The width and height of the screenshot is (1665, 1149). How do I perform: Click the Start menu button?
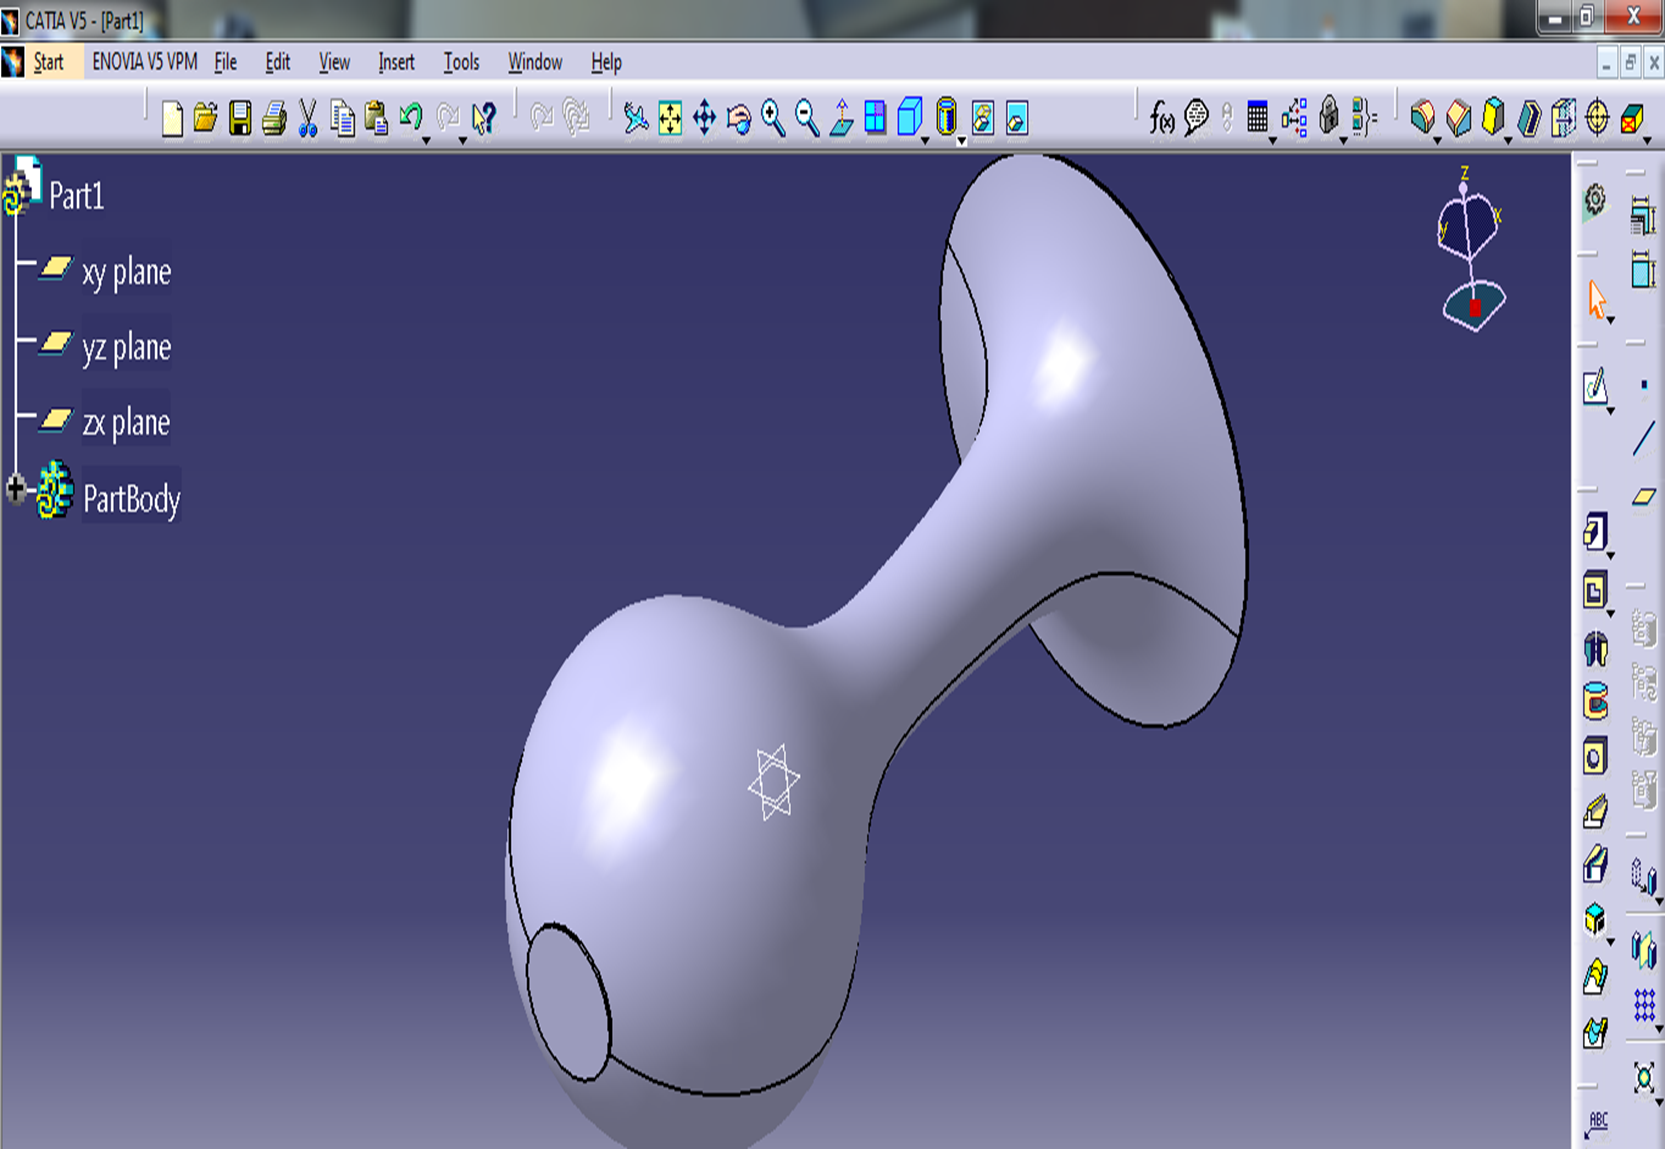(48, 62)
